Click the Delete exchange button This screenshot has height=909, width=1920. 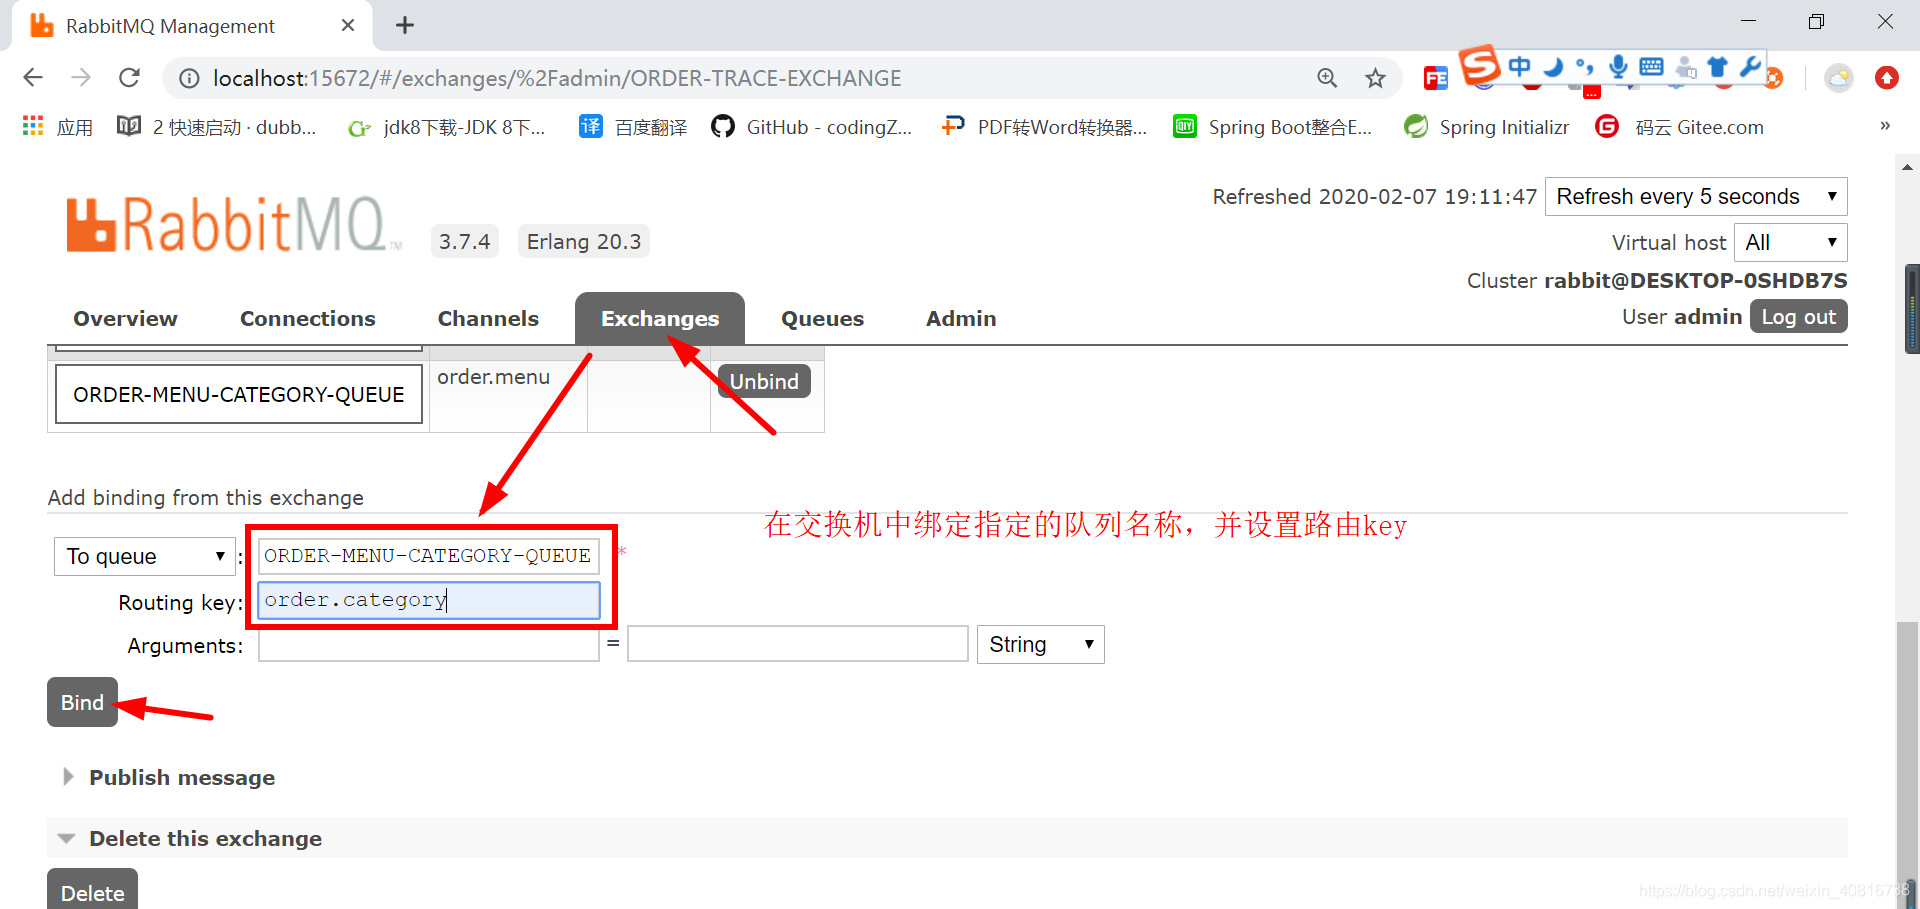click(x=92, y=891)
